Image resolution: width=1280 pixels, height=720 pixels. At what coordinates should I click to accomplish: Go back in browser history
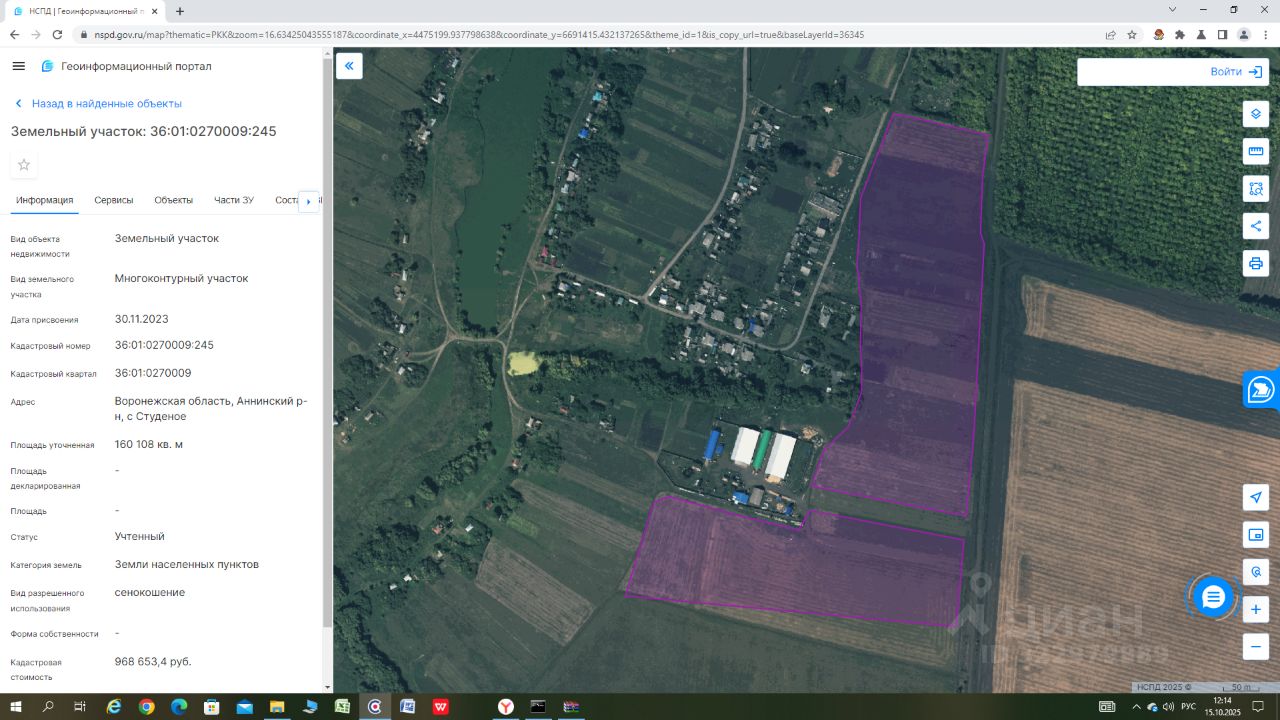point(14,34)
